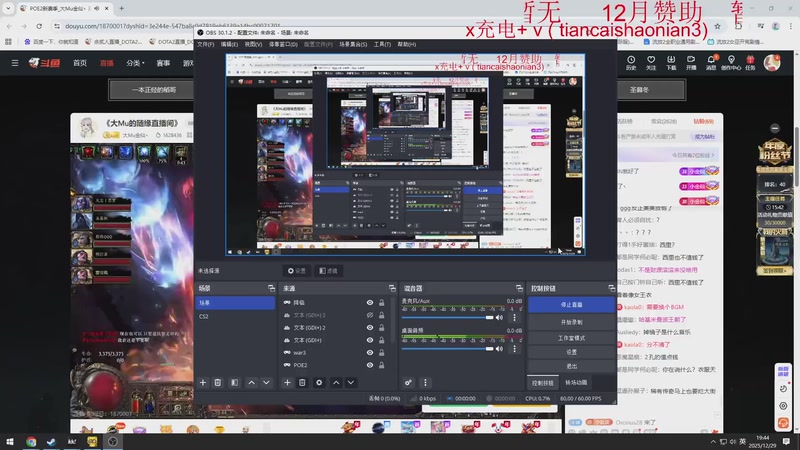
Task: Click 停止直播 stop streaming button
Action: point(571,305)
